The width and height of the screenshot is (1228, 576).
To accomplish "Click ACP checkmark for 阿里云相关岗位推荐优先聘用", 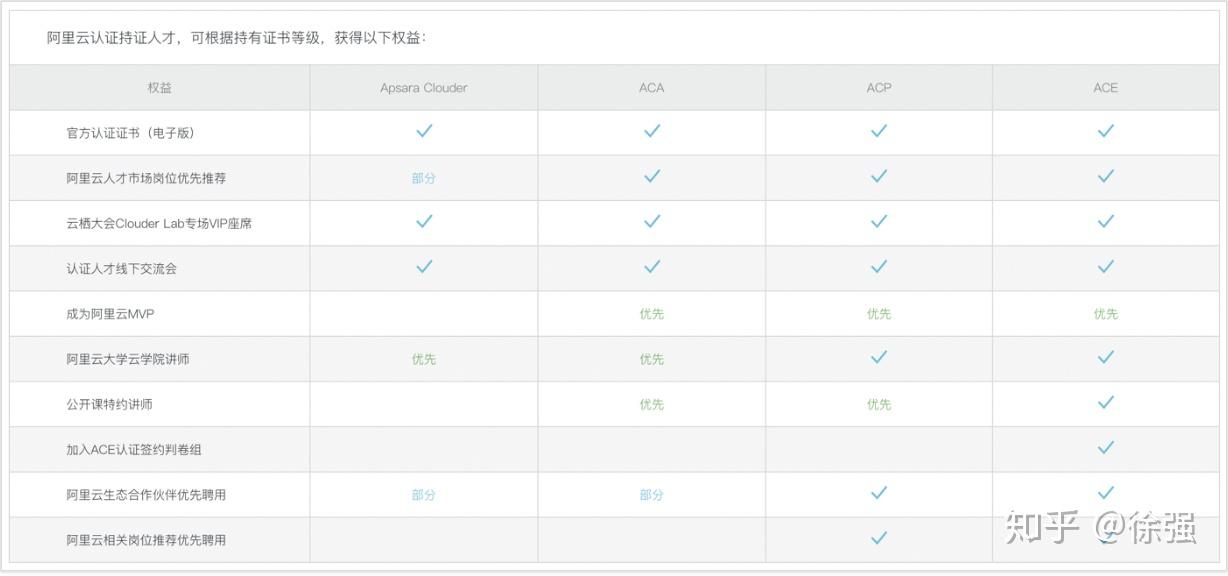I will tap(879, 538).
